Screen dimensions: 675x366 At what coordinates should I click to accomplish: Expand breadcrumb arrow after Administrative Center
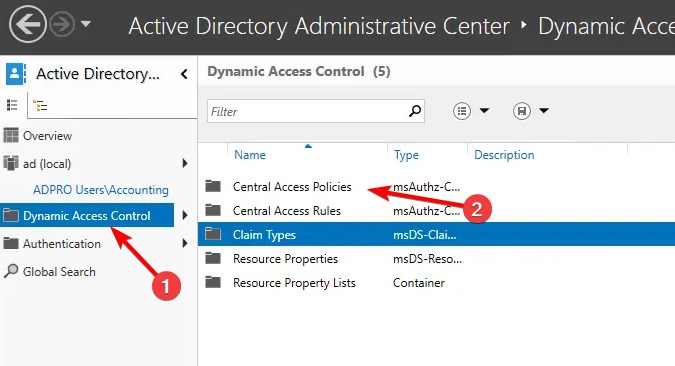click(x=523, y=25)
